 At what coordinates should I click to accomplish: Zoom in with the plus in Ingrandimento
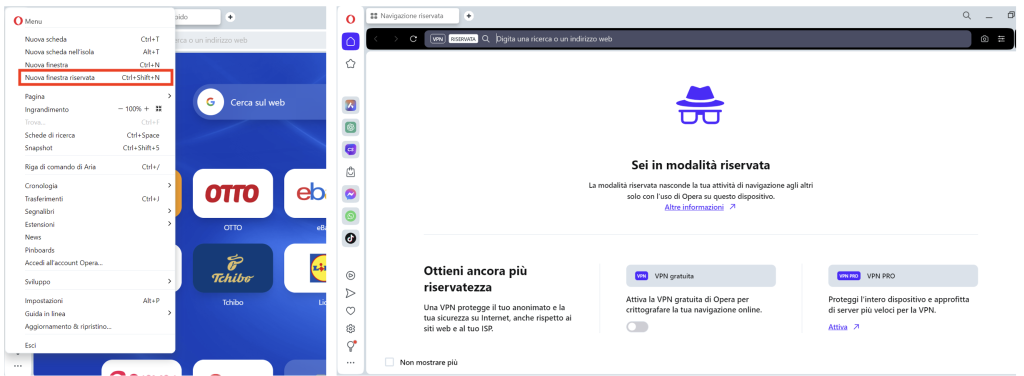(x=147, y=109)
